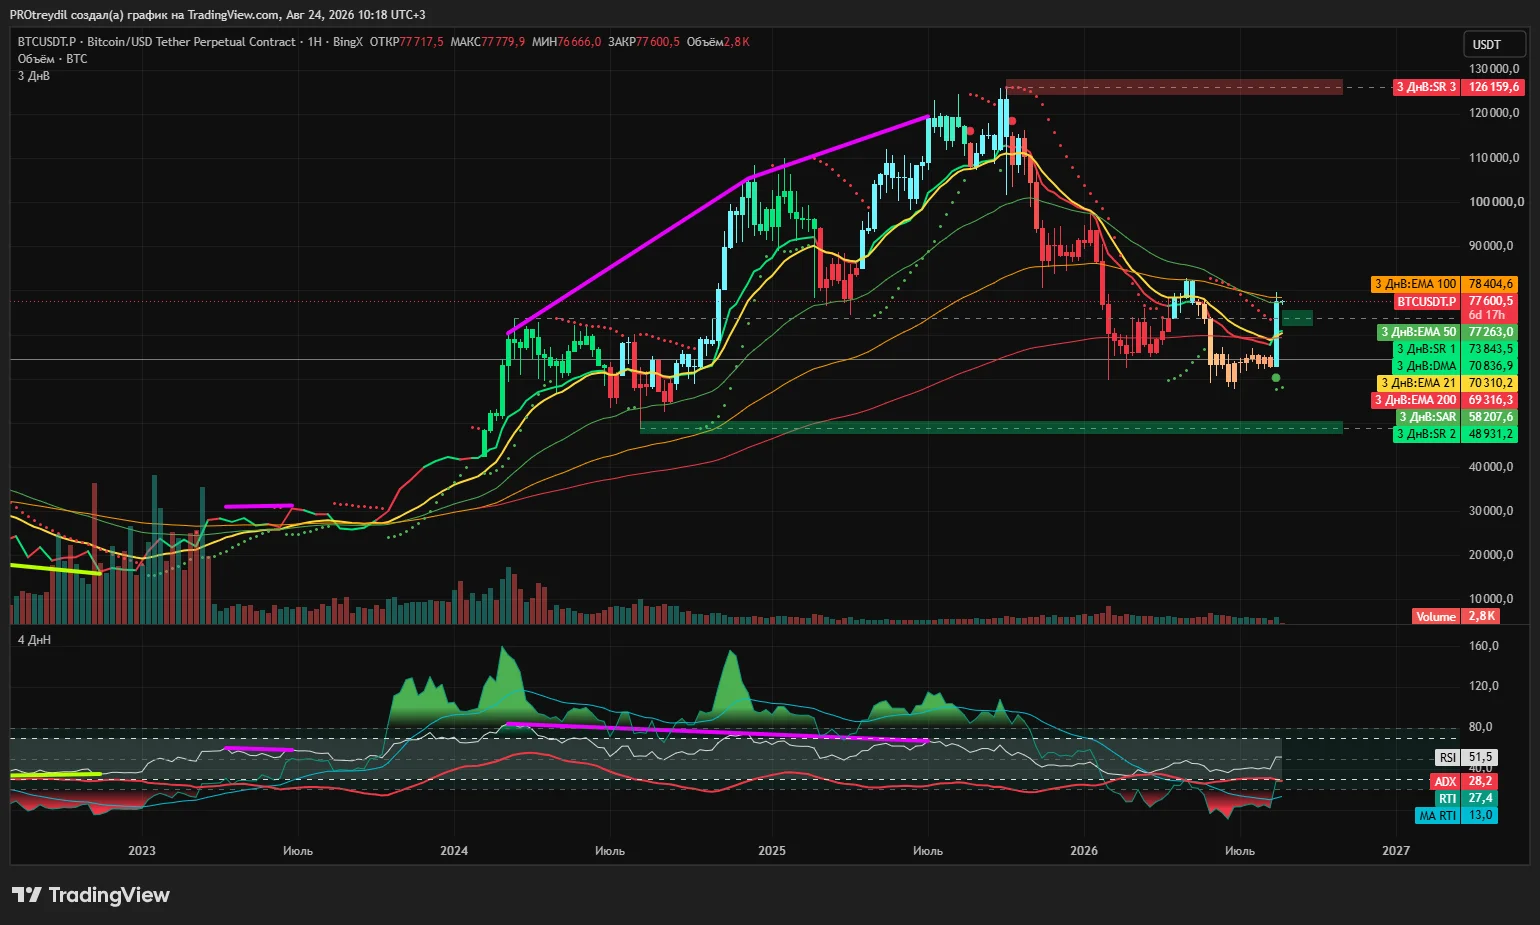This screenshot has height=925, width=1540.
Task: Click the 58207,6 SAR value tag
Action: 1491,417
